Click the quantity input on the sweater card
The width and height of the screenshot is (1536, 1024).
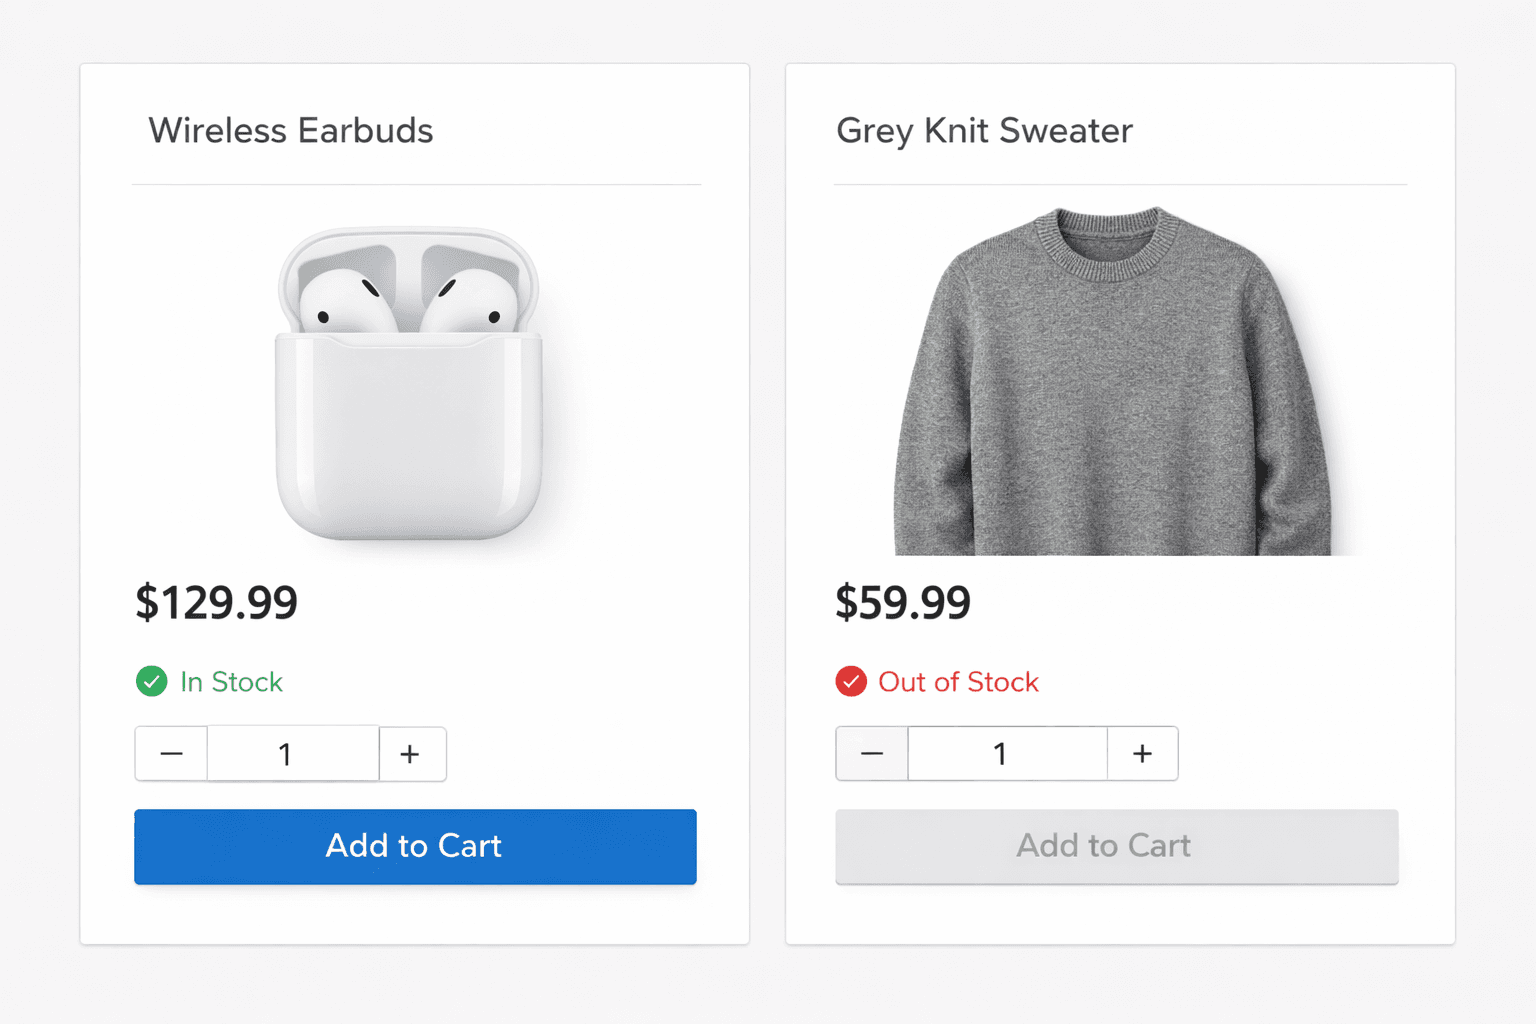click(1006, 753)
